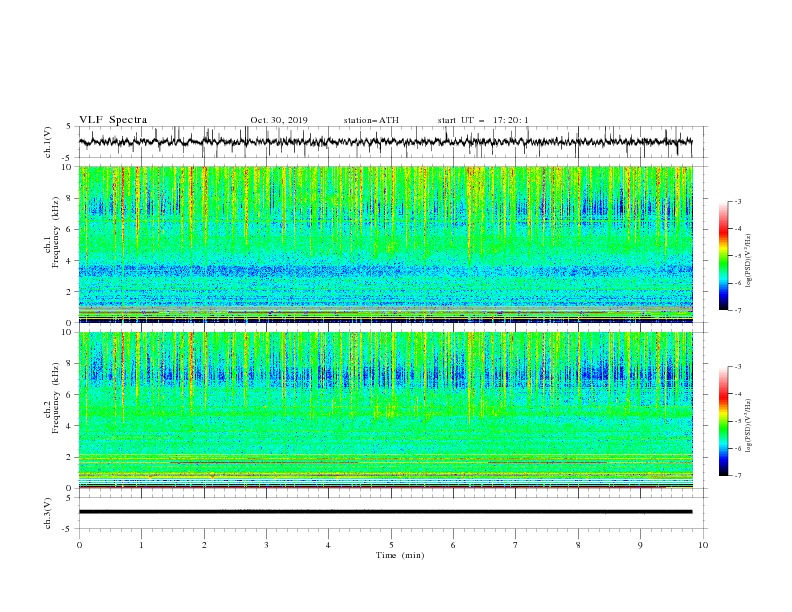Click the ch.3 flat waveform trace
Image resolution: width=792 pixels, height=612 pixels.
click(x=386, y=512)
